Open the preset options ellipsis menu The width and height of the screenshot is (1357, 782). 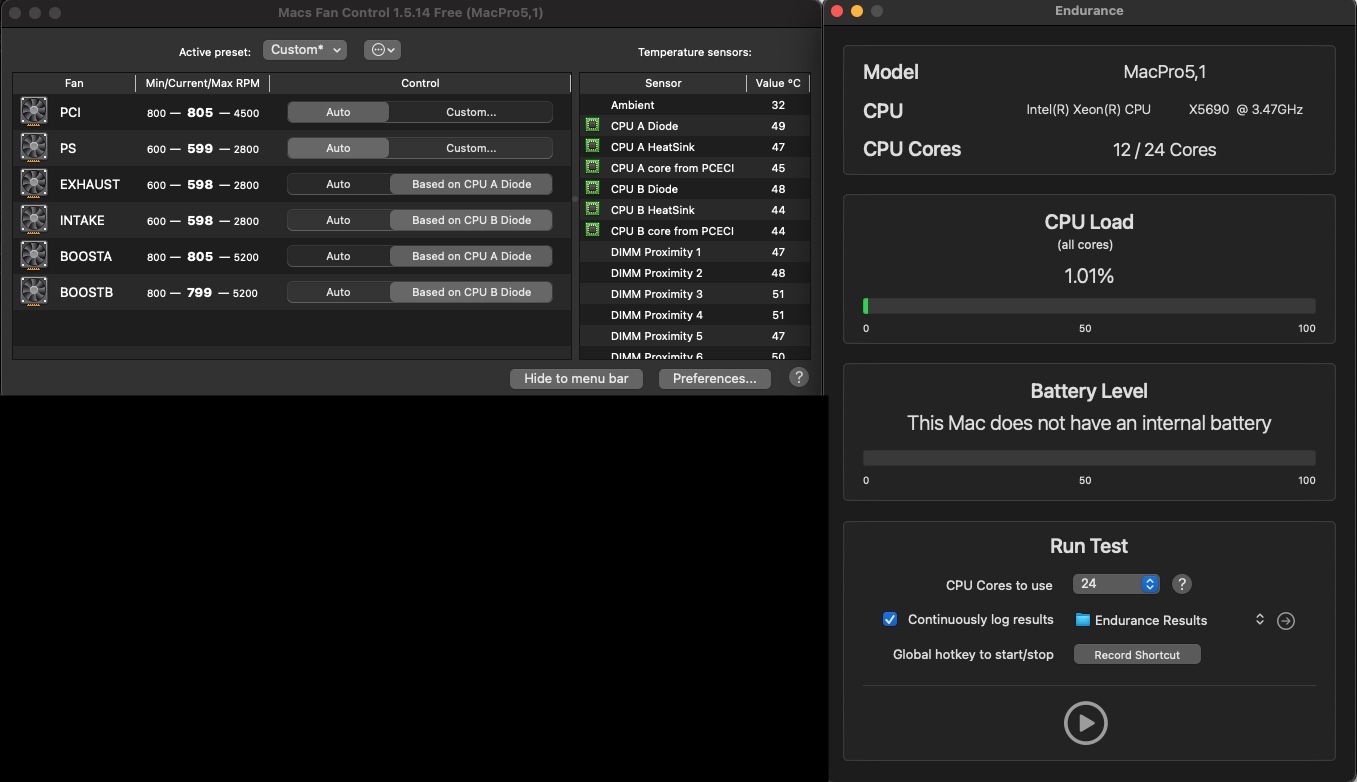point(382,50)
